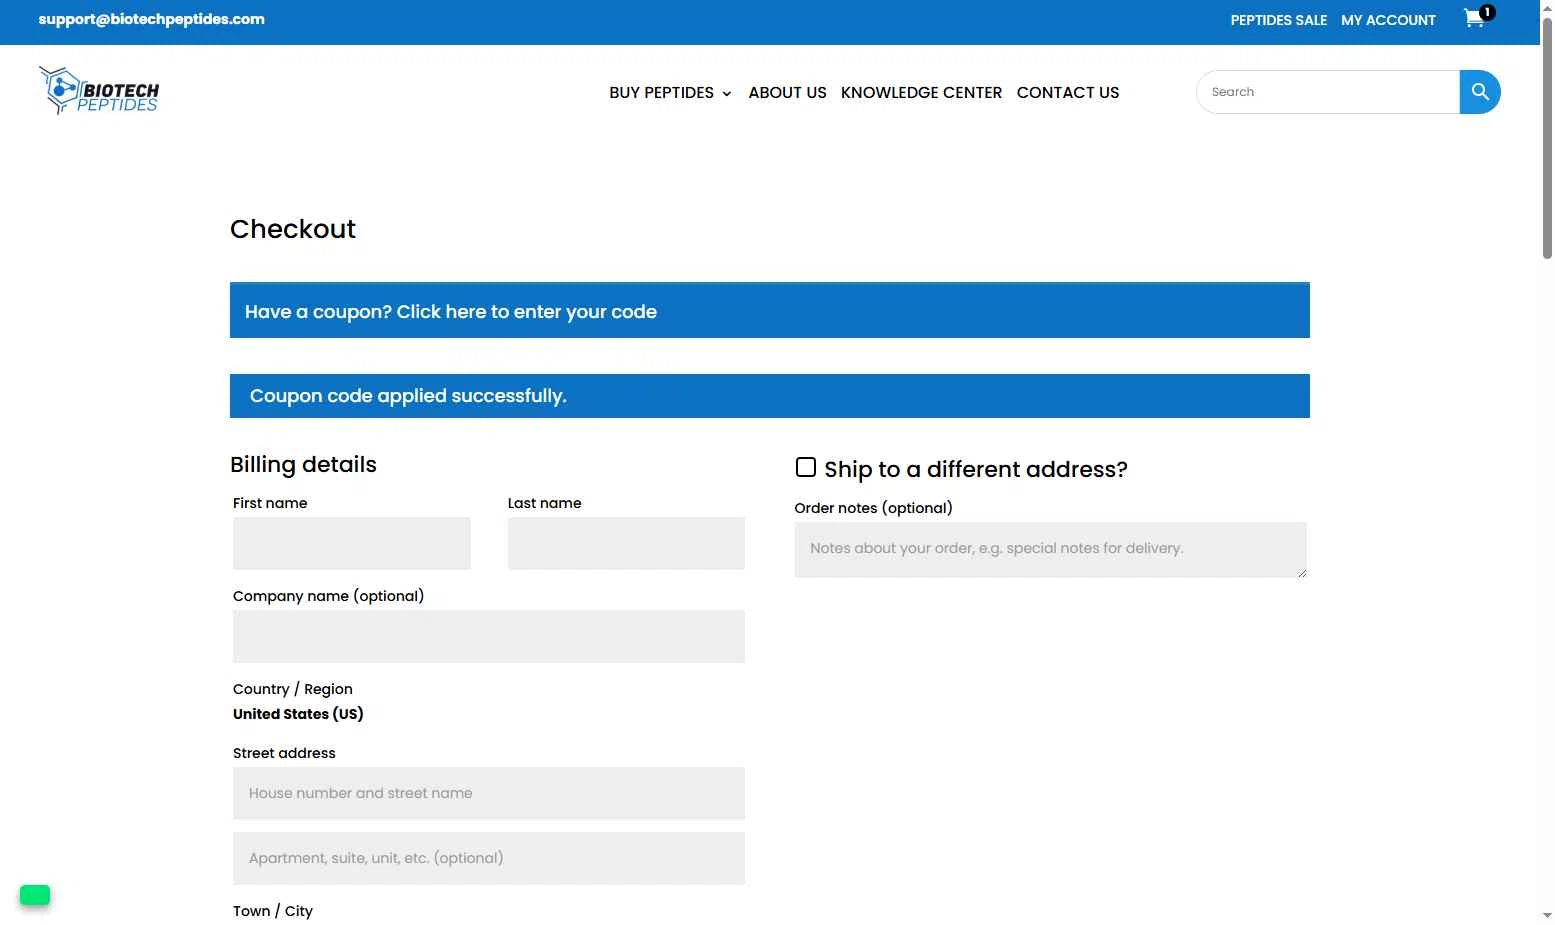Open the green chat widget
Image resolution: width=1555 pixels, height=925 pixels.
click(35, 895)
